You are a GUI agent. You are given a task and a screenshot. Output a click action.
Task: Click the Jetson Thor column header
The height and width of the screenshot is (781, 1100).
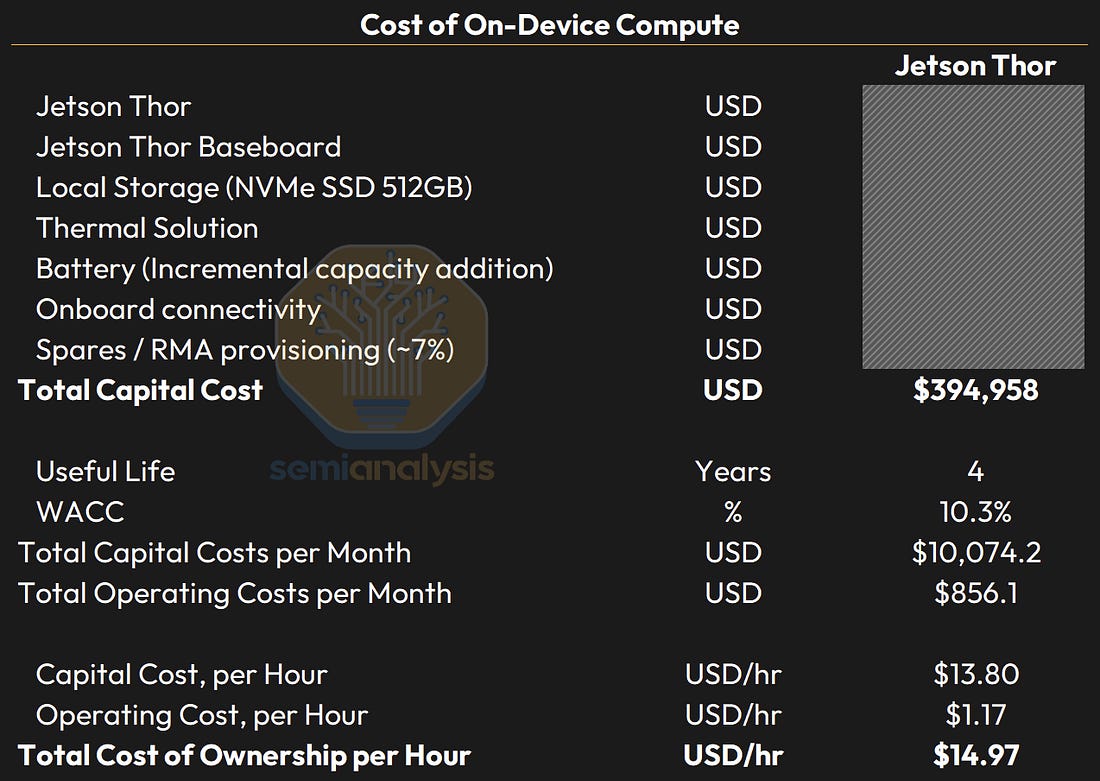pyautogui.click(x=975, y=65)
